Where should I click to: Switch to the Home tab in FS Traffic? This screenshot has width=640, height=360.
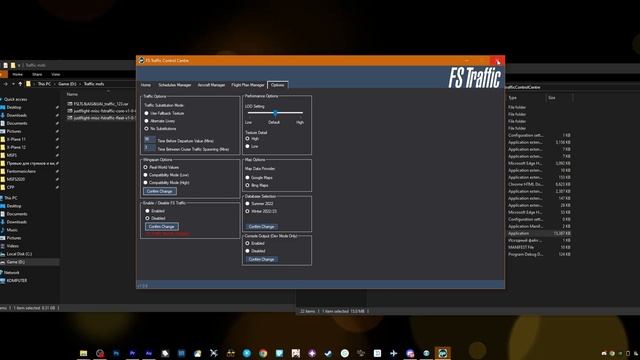point(146,85)
